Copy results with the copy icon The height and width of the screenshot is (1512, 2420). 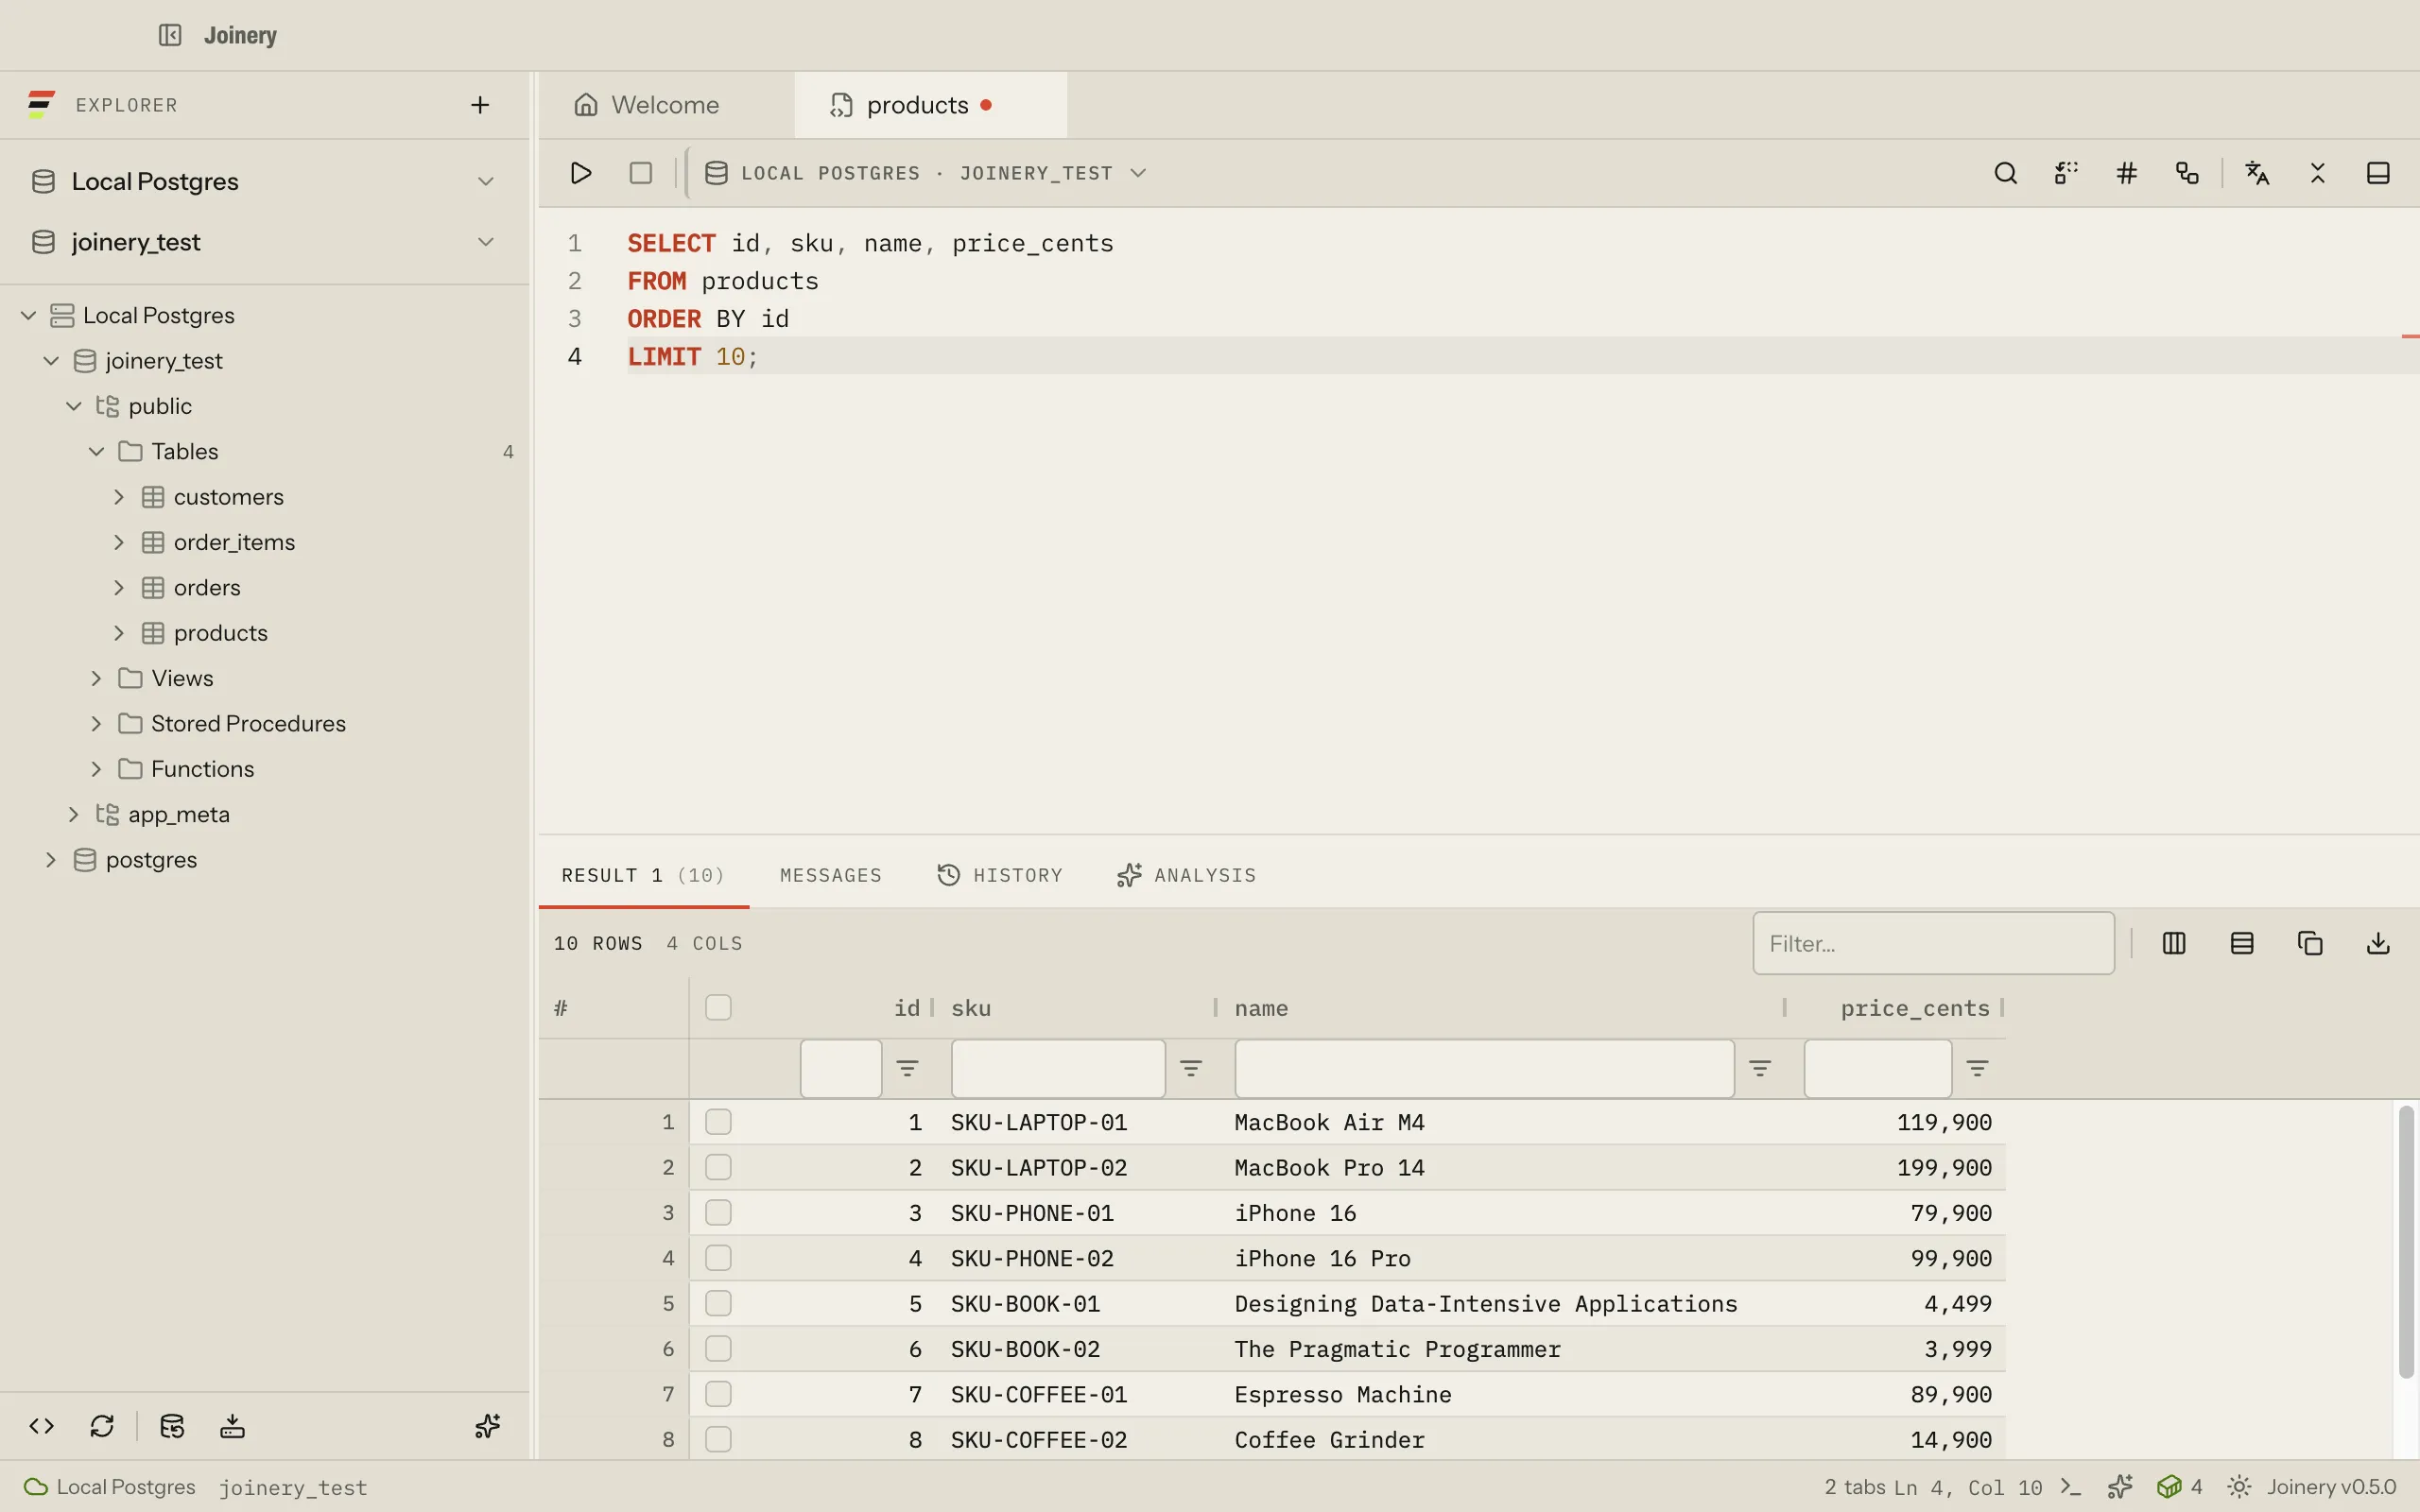pyautogui.click(x=2310, y=943)
